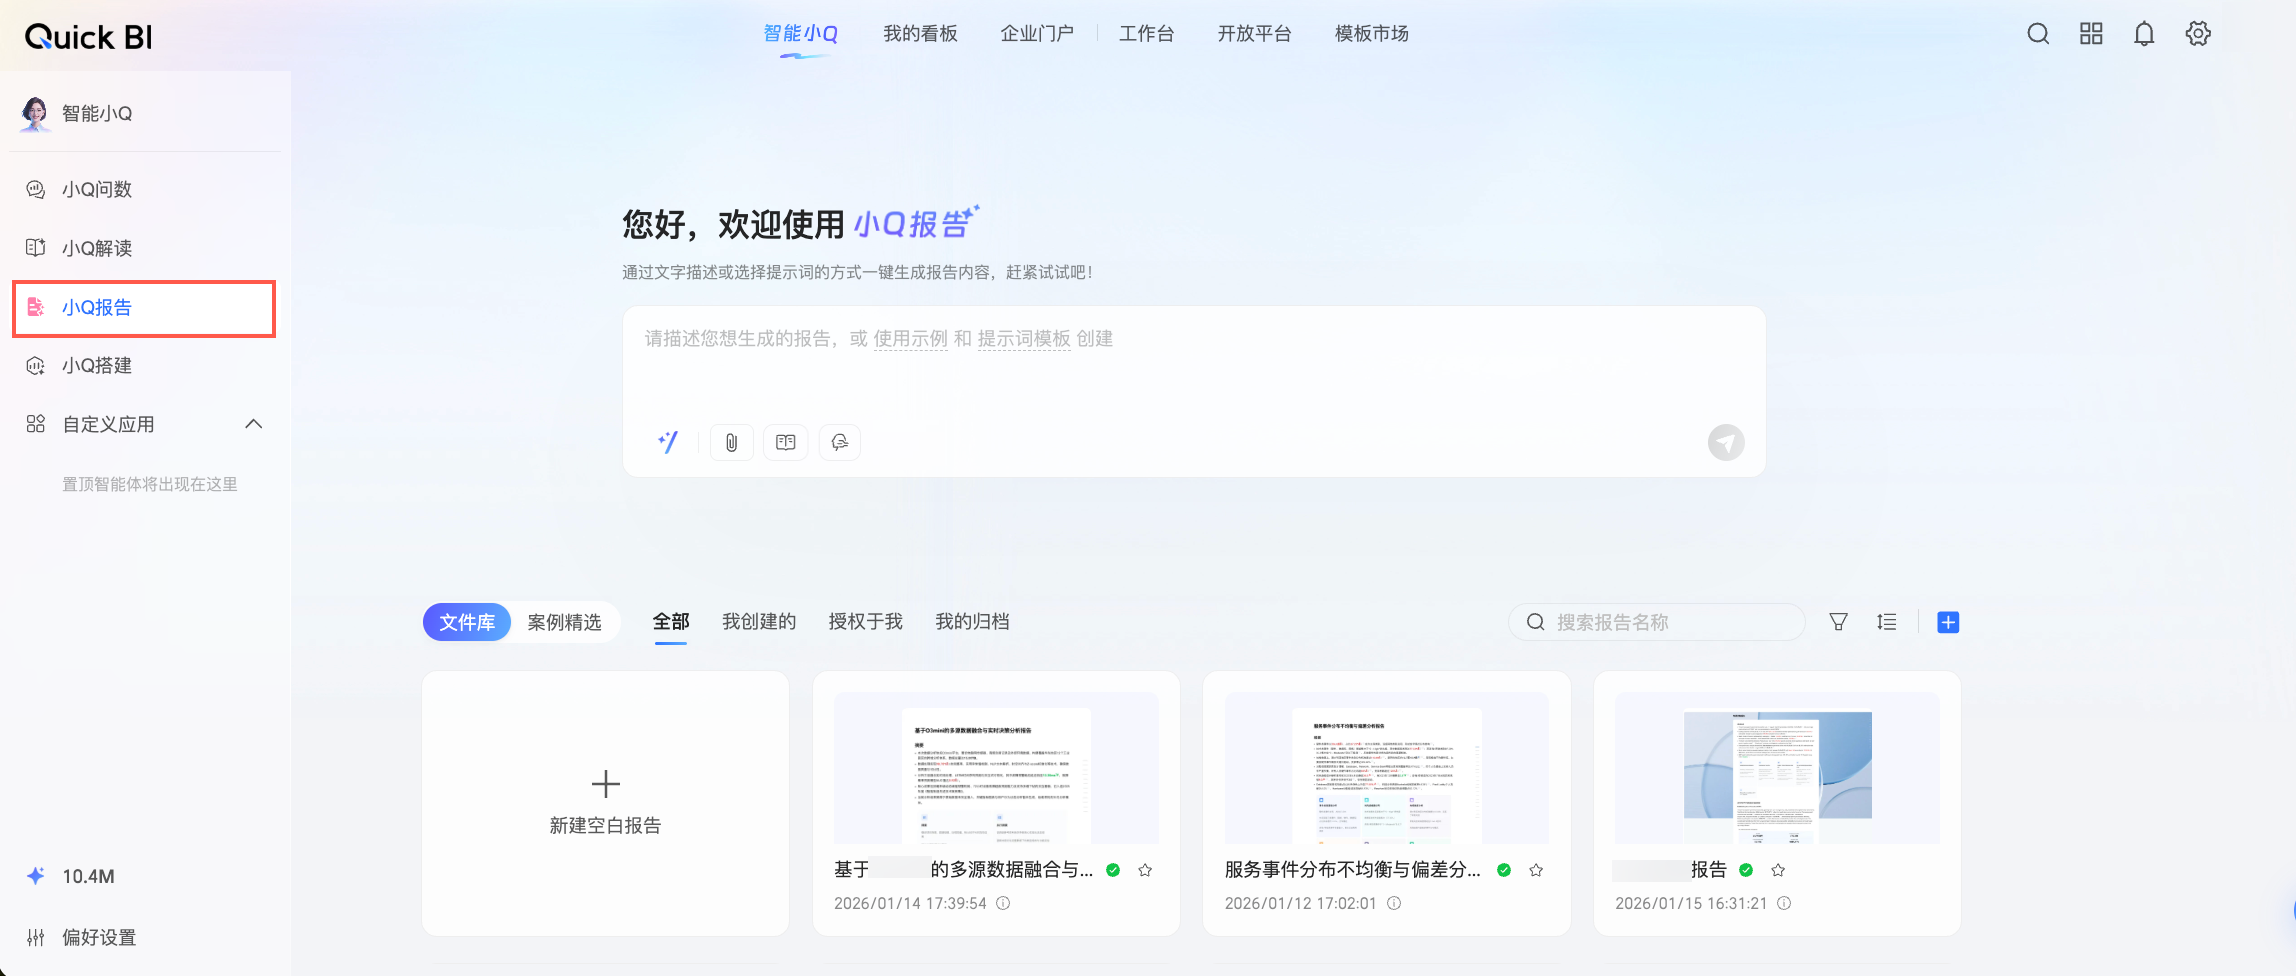Viewport: 2296px width, 976px height.
Task: Open the four-square apps grid icon
Action: [2091, 34]
